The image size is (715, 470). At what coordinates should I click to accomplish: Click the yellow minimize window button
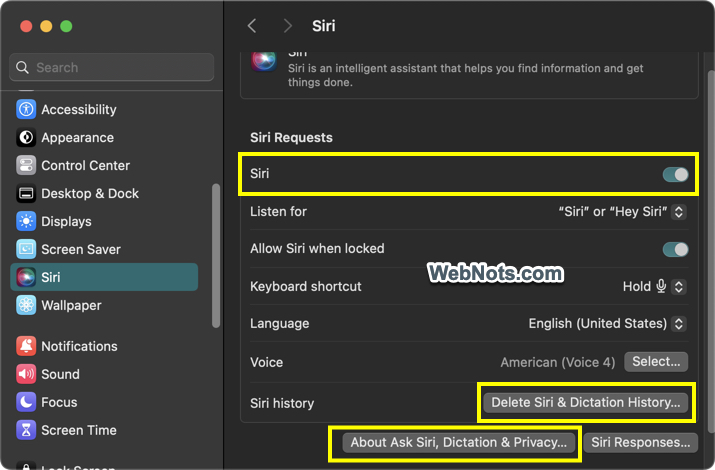[x=46, y=26]
